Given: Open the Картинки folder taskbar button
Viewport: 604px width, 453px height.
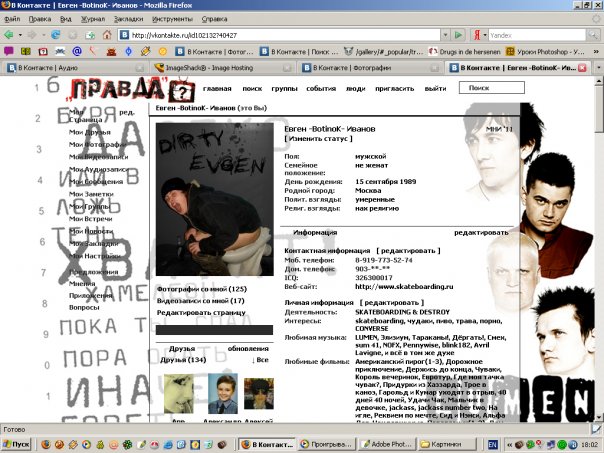Looking at the screenshot, I should 447,445.
